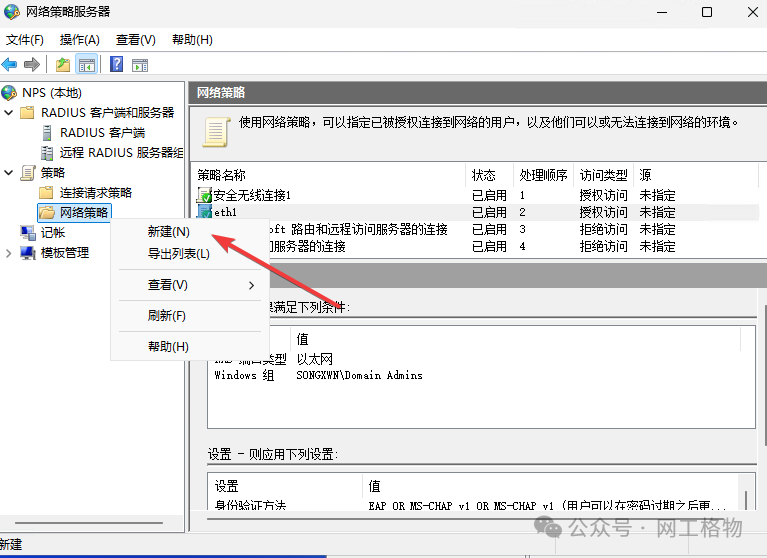
Task: Click the RADIUS 客户端 server icon
Action: [x=47, y=133]
